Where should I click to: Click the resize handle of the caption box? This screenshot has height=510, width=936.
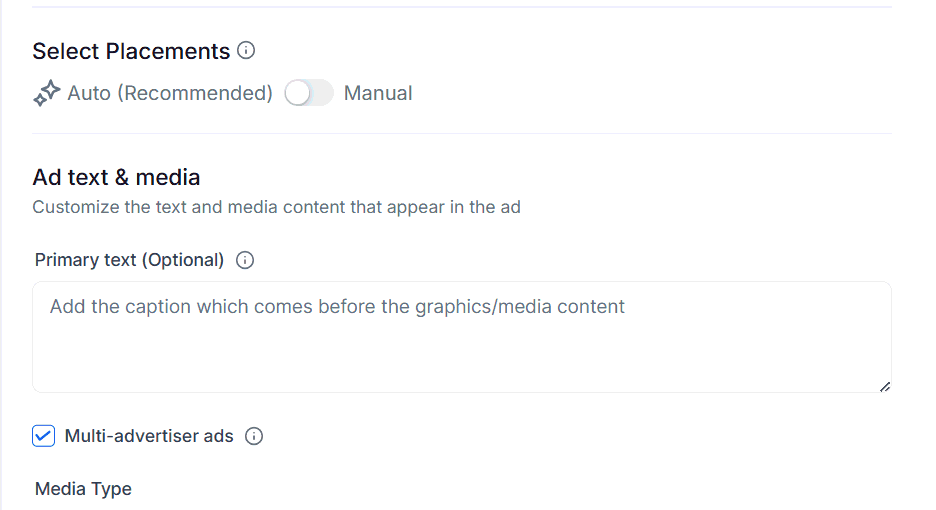[884, 386]
